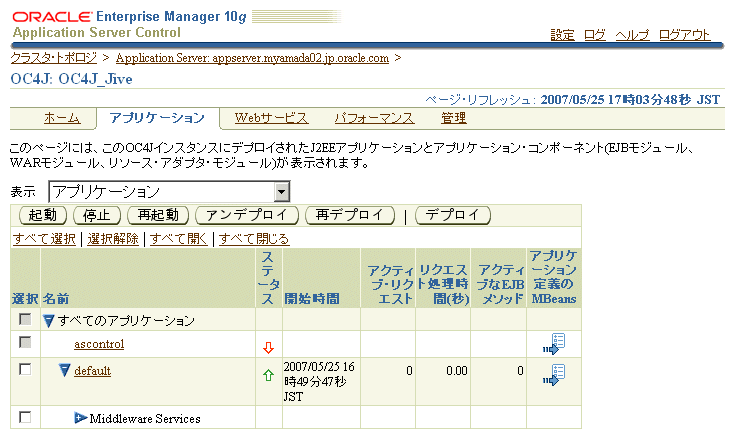Switch to the ホーム tab
735x436 pixels.
[62, 118]
